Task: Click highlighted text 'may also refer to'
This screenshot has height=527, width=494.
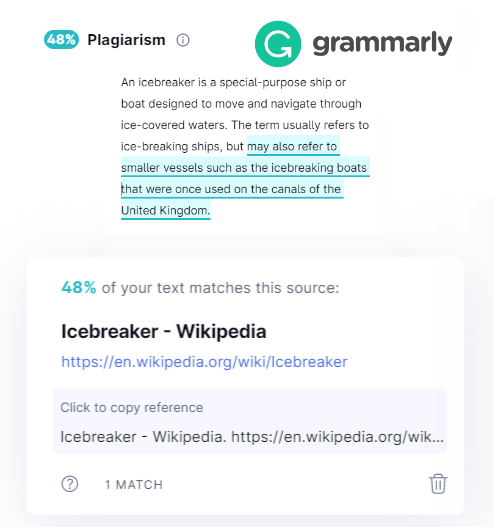Action: click(x=292, y=147)
